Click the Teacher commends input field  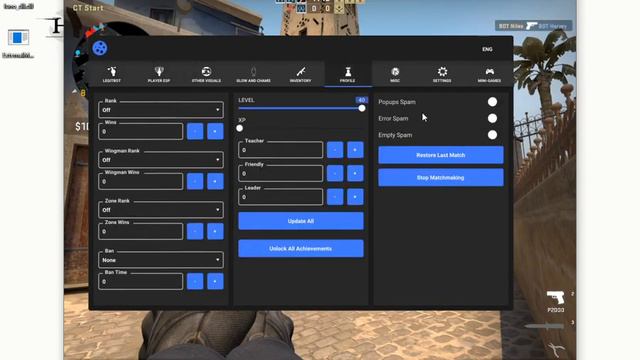(x=280, y=150)
